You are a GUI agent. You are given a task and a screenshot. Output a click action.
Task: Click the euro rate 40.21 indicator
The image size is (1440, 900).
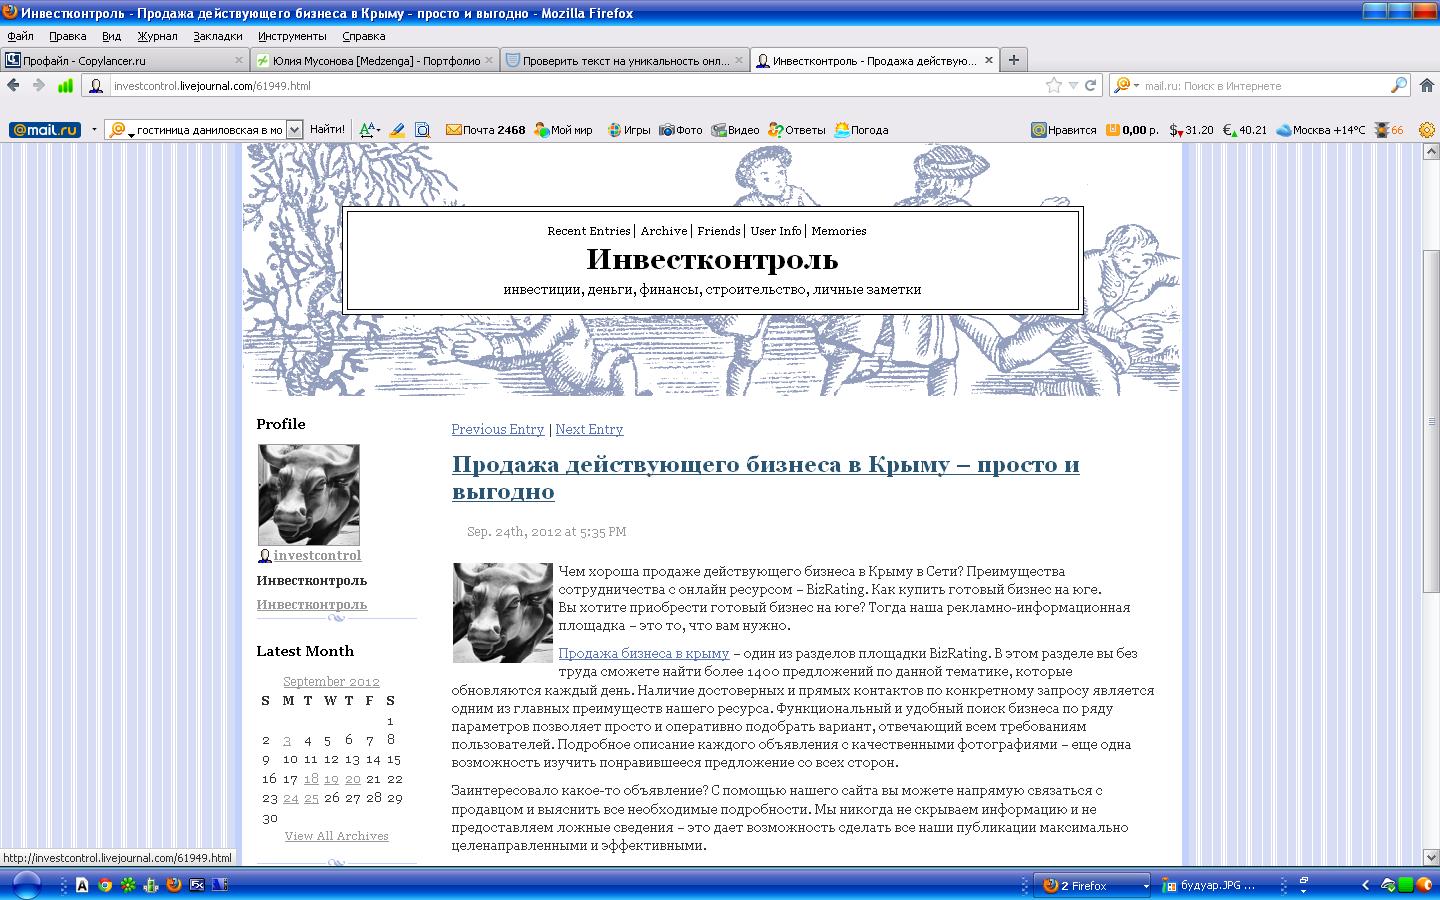pos(1245,130)
